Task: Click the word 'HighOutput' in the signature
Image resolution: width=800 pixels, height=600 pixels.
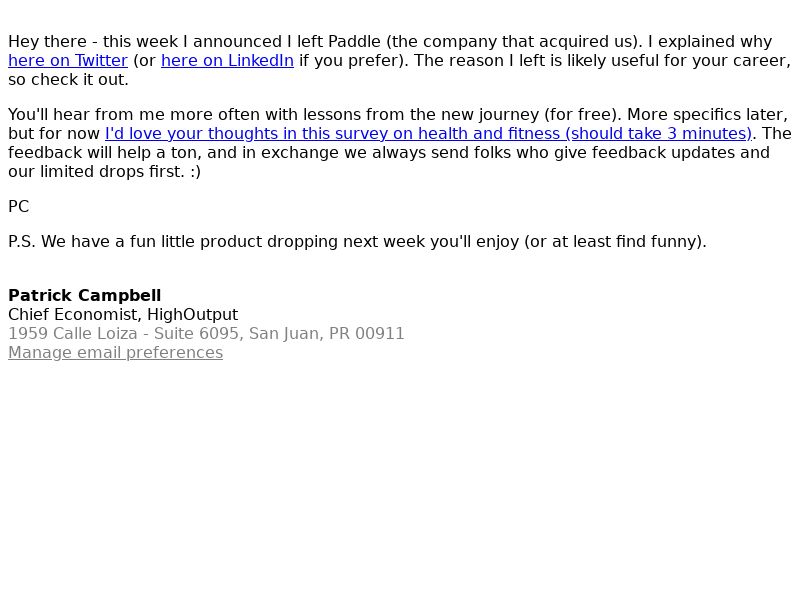Action: [192, 314]
